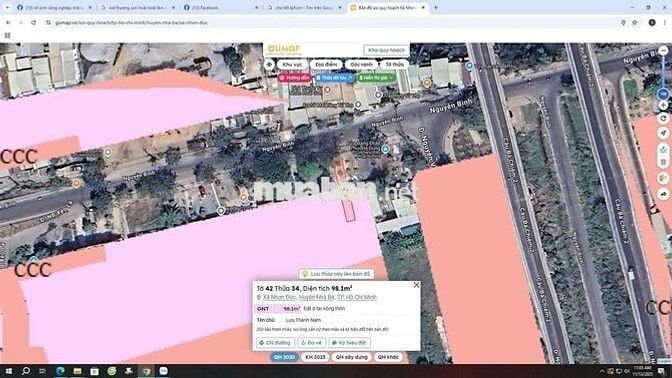Switch to the first Facebook browser tab
This screenshot has height=378, width=672.
54,7
